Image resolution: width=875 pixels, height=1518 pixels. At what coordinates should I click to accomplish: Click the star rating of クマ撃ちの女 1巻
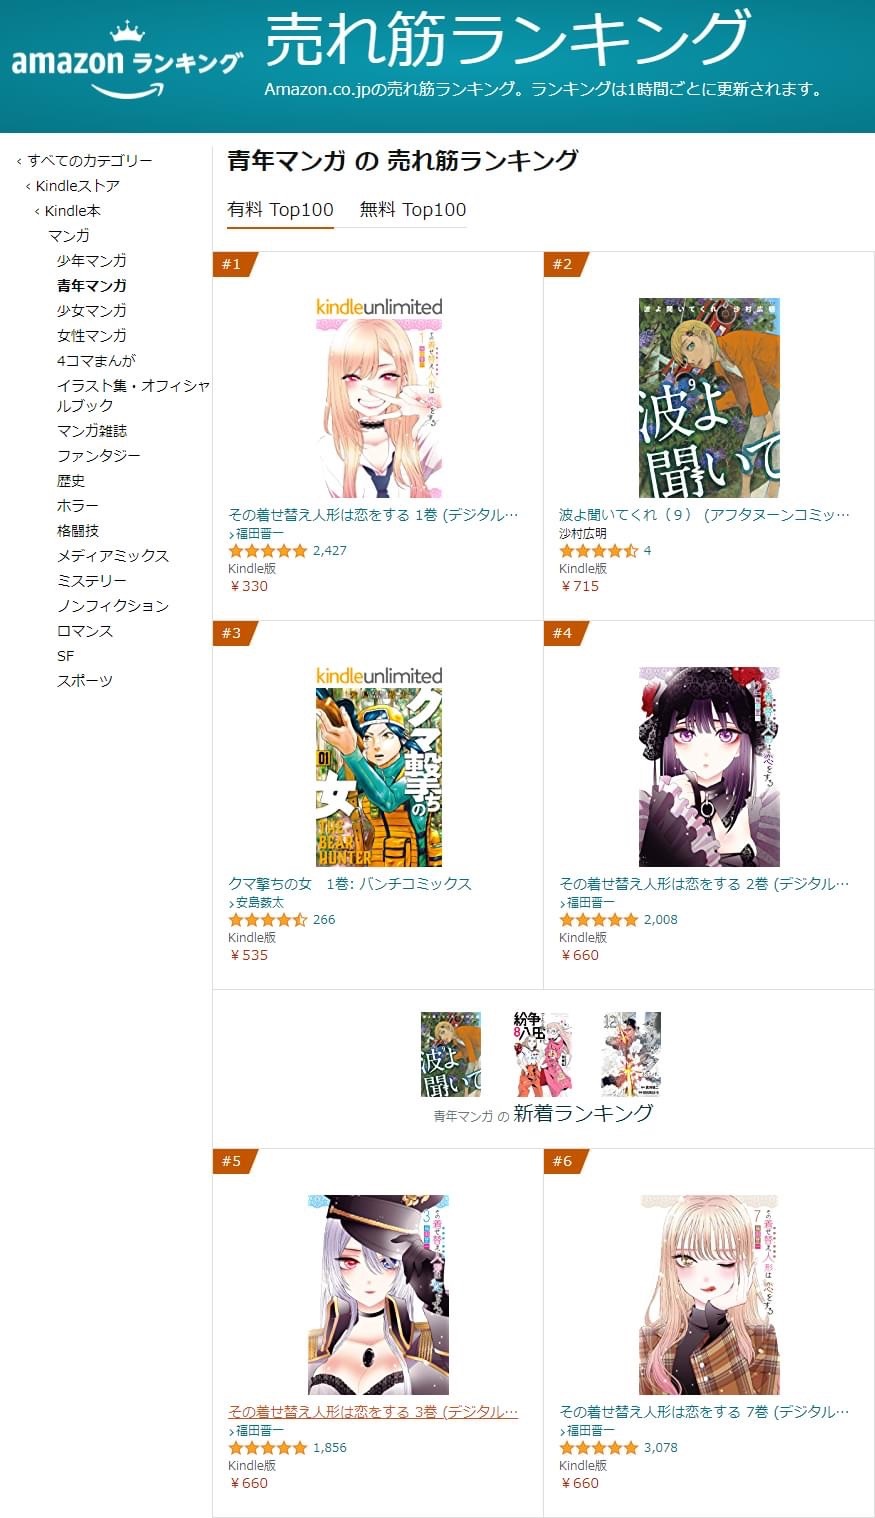click(268, 920)
